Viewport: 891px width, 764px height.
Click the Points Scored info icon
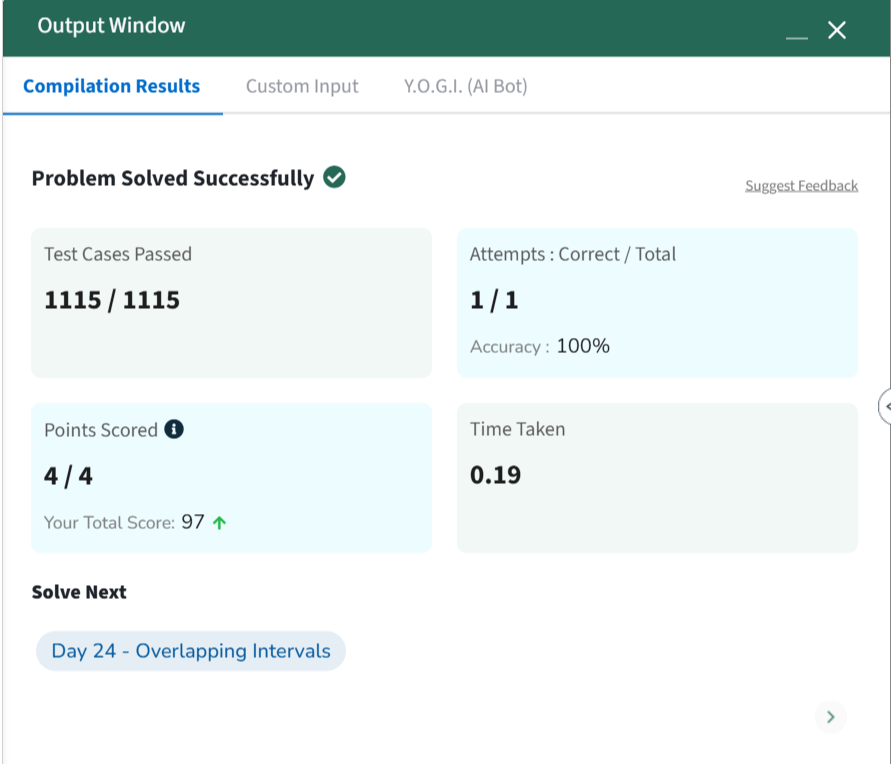(x=174, y=429)
